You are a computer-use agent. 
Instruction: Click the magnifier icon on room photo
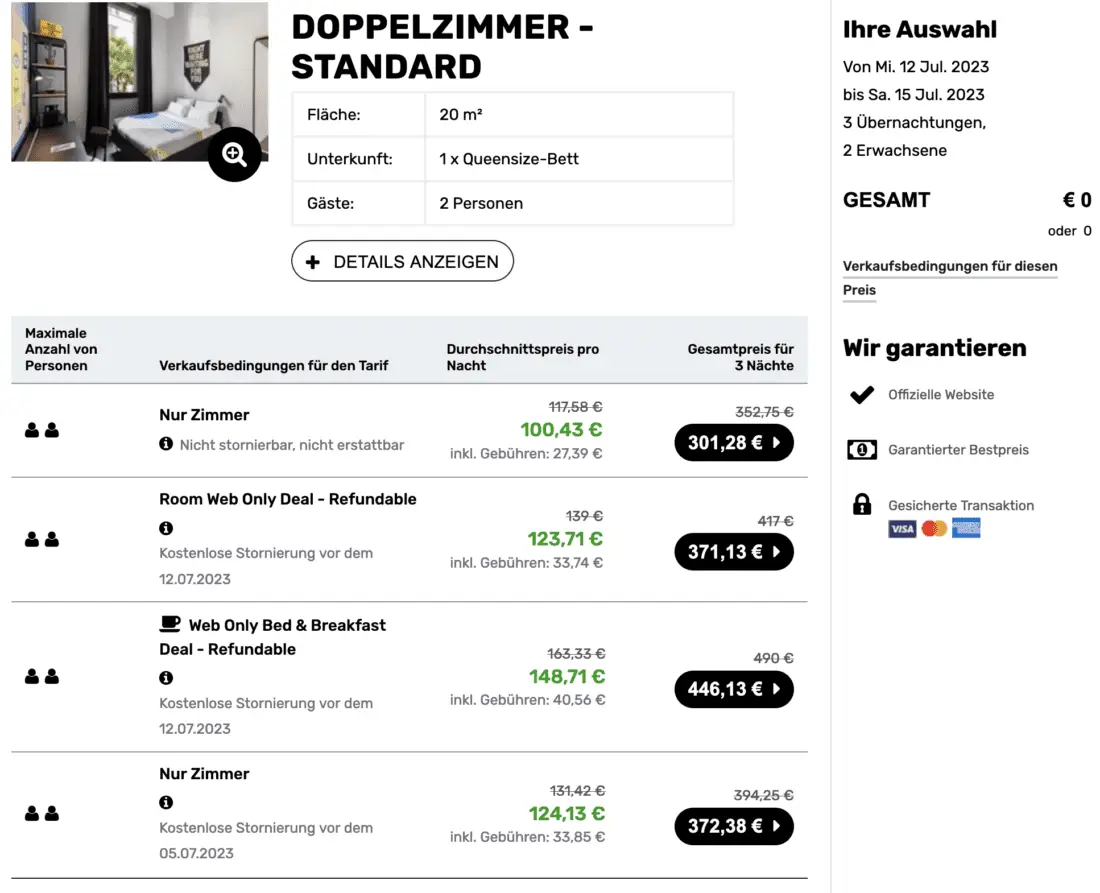coord(235,154)
